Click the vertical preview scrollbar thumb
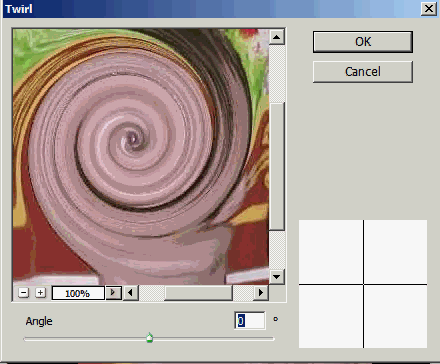 point(277,166)
